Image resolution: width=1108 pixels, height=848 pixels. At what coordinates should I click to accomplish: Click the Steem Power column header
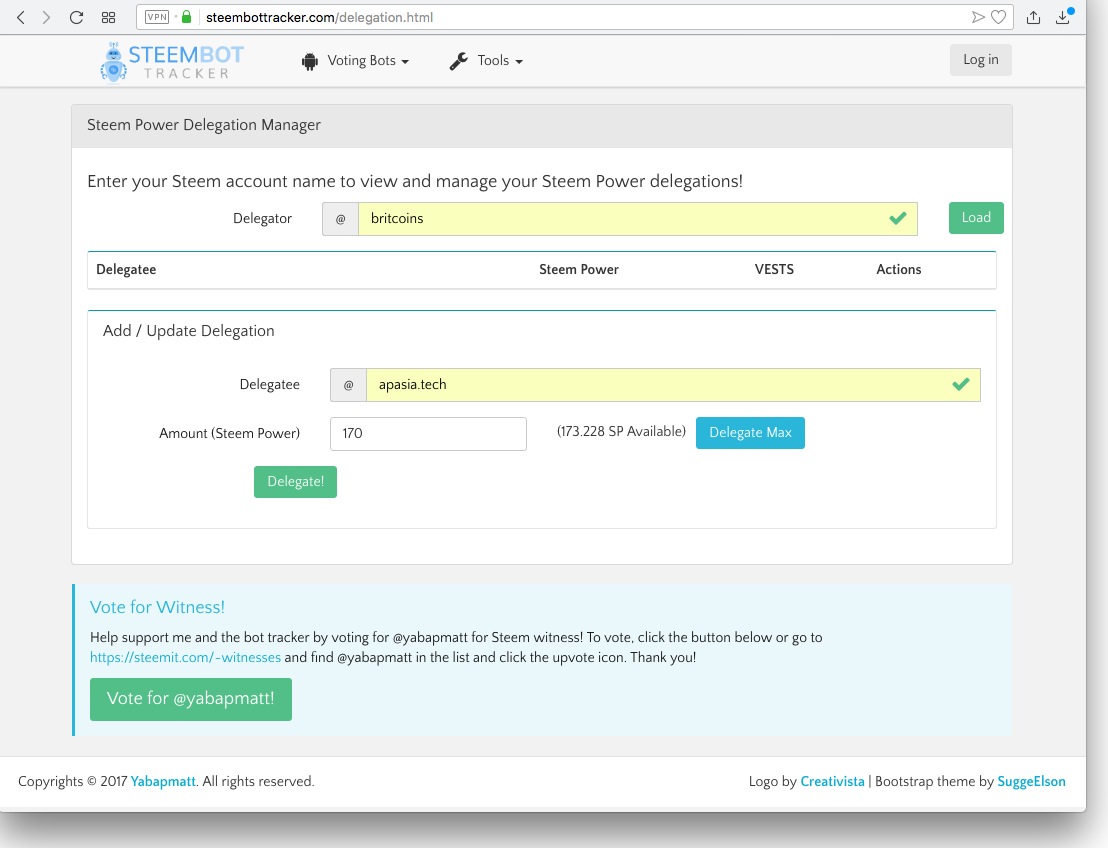point(579,269)
